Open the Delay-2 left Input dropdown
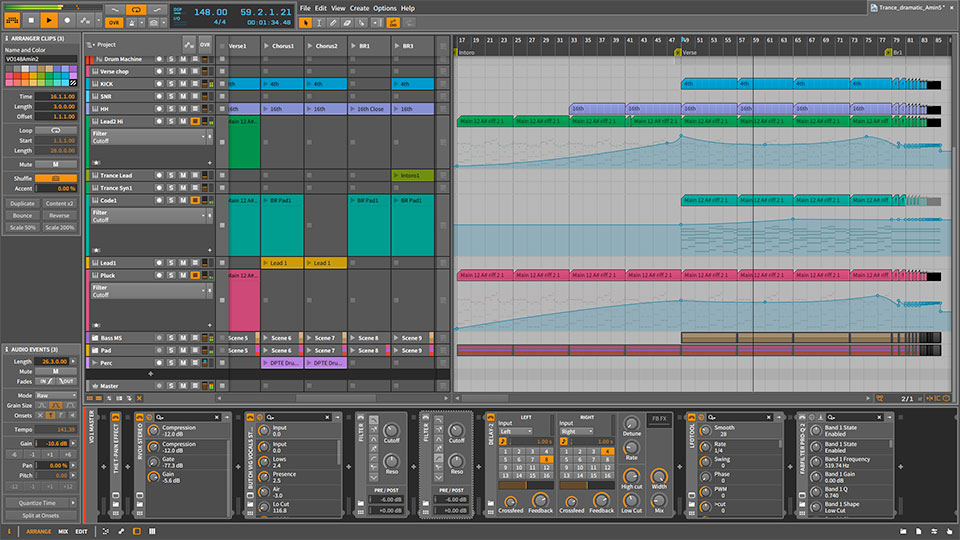Viewport: 960px width, 540px height. (x=516, y=431)
